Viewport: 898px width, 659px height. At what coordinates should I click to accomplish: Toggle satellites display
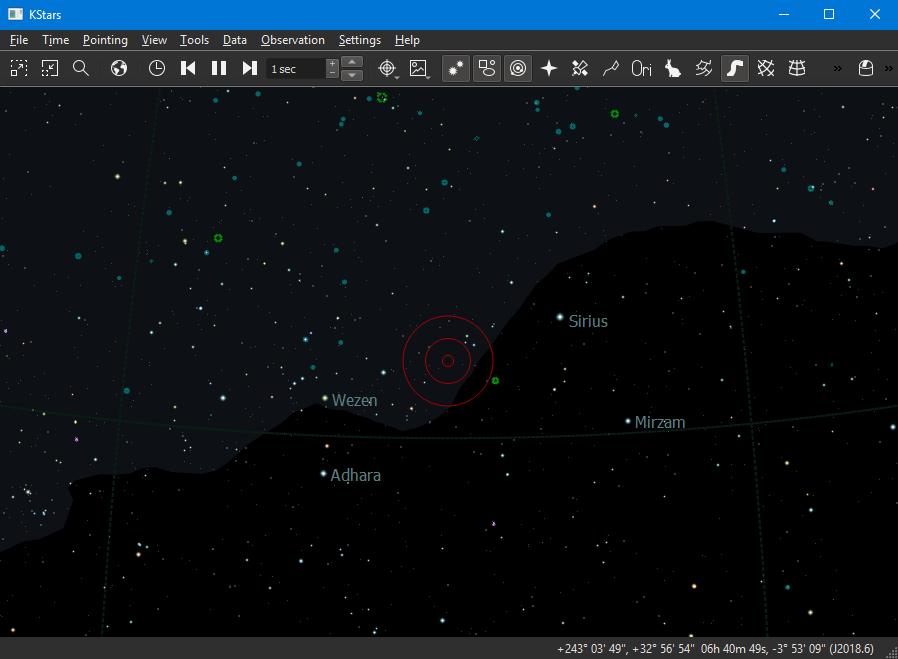pos(580,69)
